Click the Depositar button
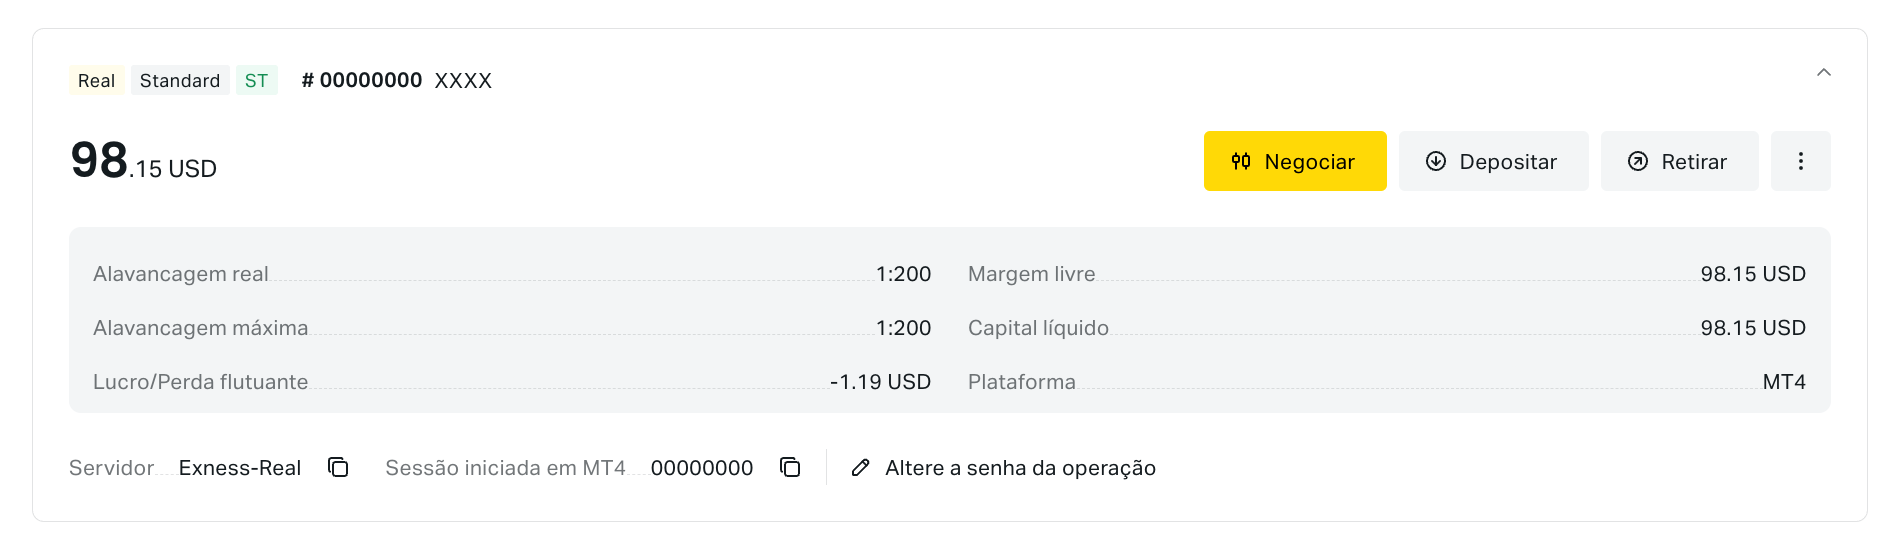The height and width of the screenshot is (550, 1900). (x=1494, y=161)
